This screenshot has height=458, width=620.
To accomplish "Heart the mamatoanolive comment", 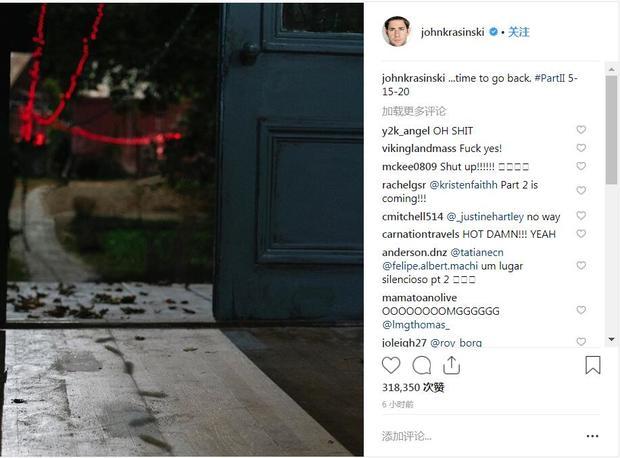I will click(x=581, y=310).
